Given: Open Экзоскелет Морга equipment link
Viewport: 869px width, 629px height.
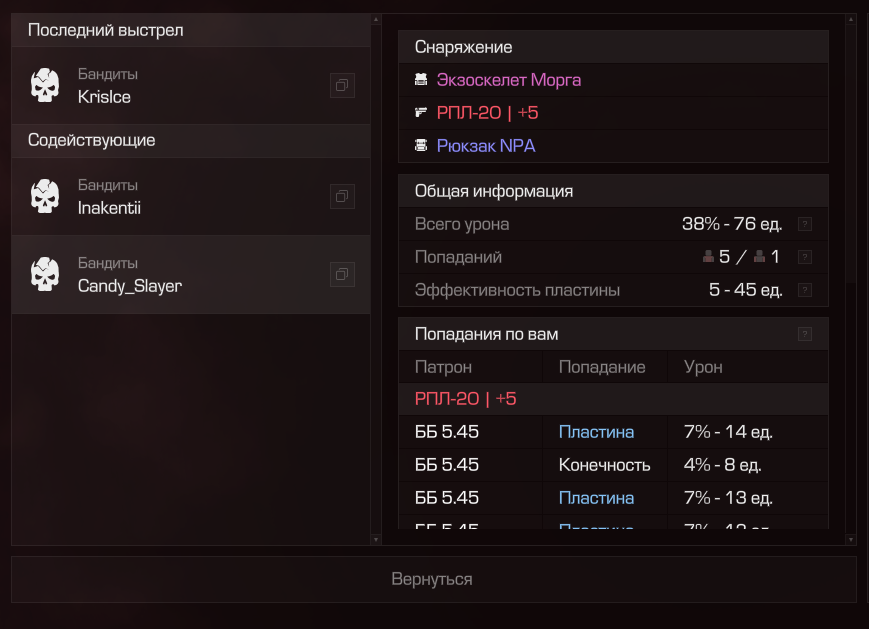Looking at the screenshot, I should tap(509, 80).
